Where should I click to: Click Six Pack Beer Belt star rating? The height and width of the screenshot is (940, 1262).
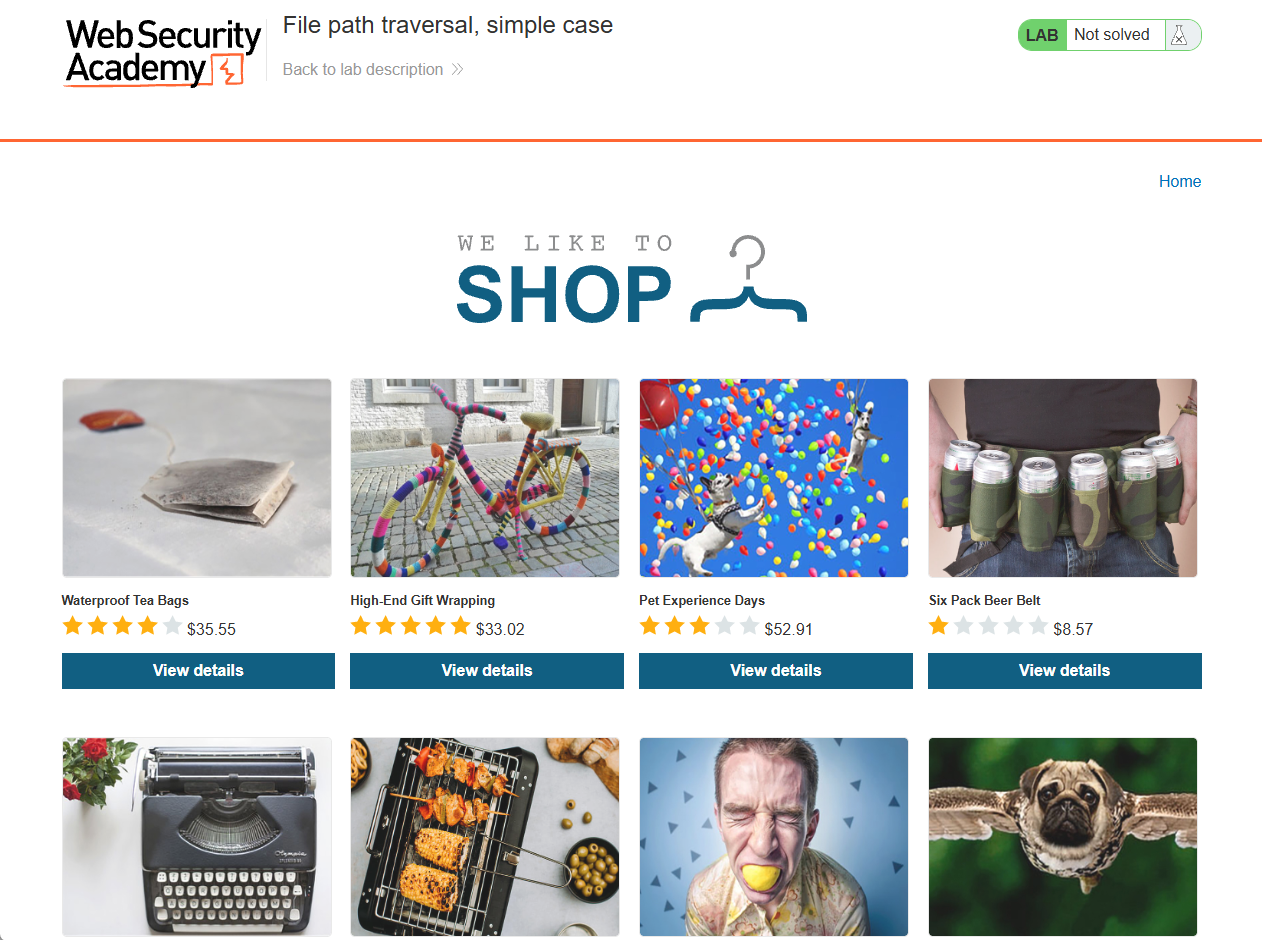(988, 627)
